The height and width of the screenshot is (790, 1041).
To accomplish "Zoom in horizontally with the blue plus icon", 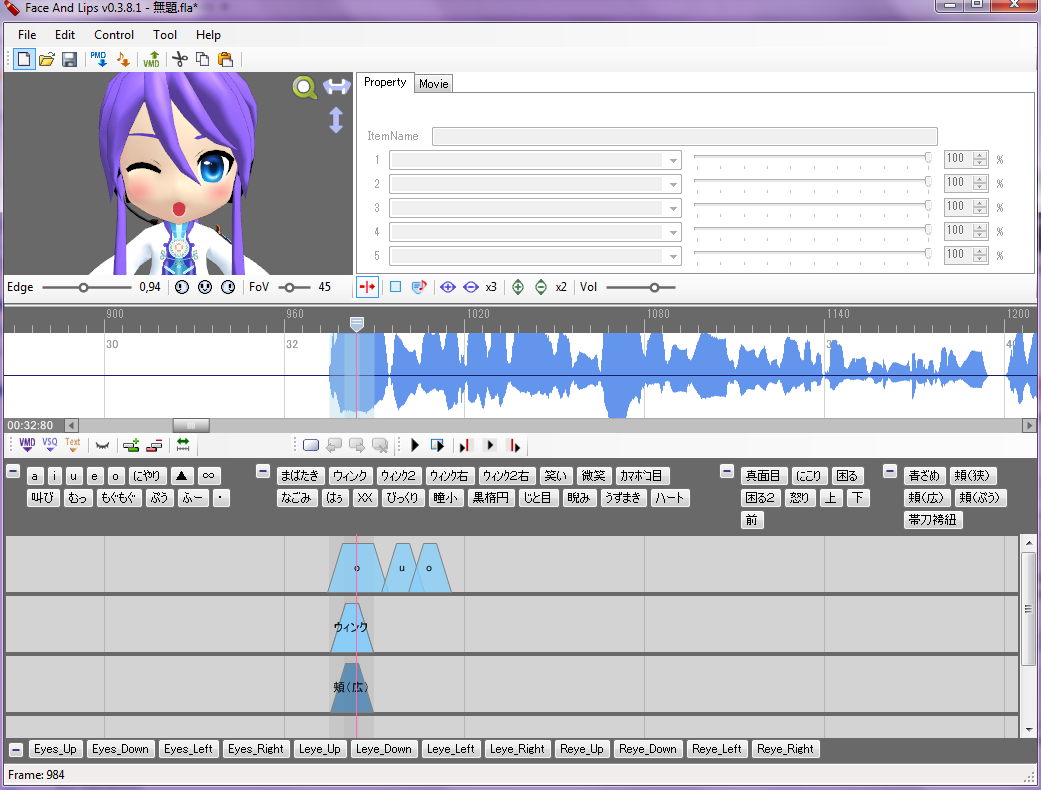I will coord(448,287).
